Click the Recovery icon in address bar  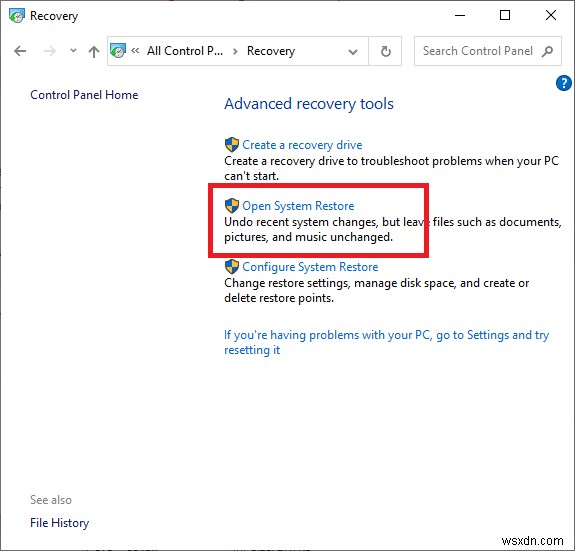click(x=118, y=51)
